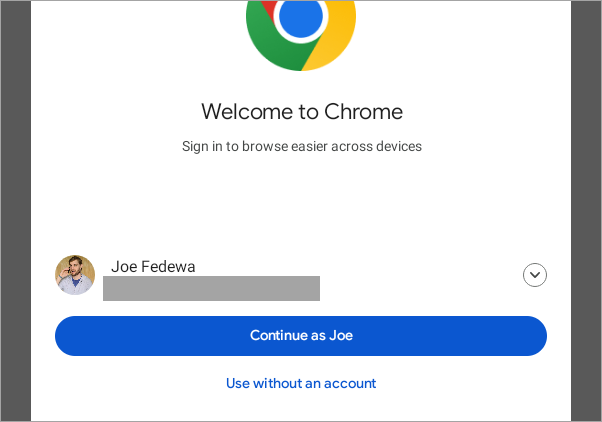
Task: Choose Use without an account
Action: coord(301,383)
